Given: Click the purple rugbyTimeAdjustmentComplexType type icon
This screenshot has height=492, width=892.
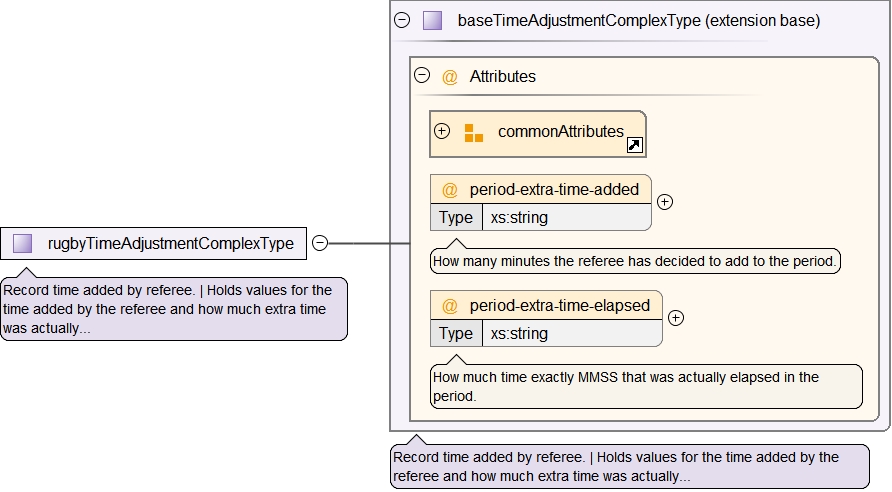Looking at the screenshot, I should coord(23,243).
